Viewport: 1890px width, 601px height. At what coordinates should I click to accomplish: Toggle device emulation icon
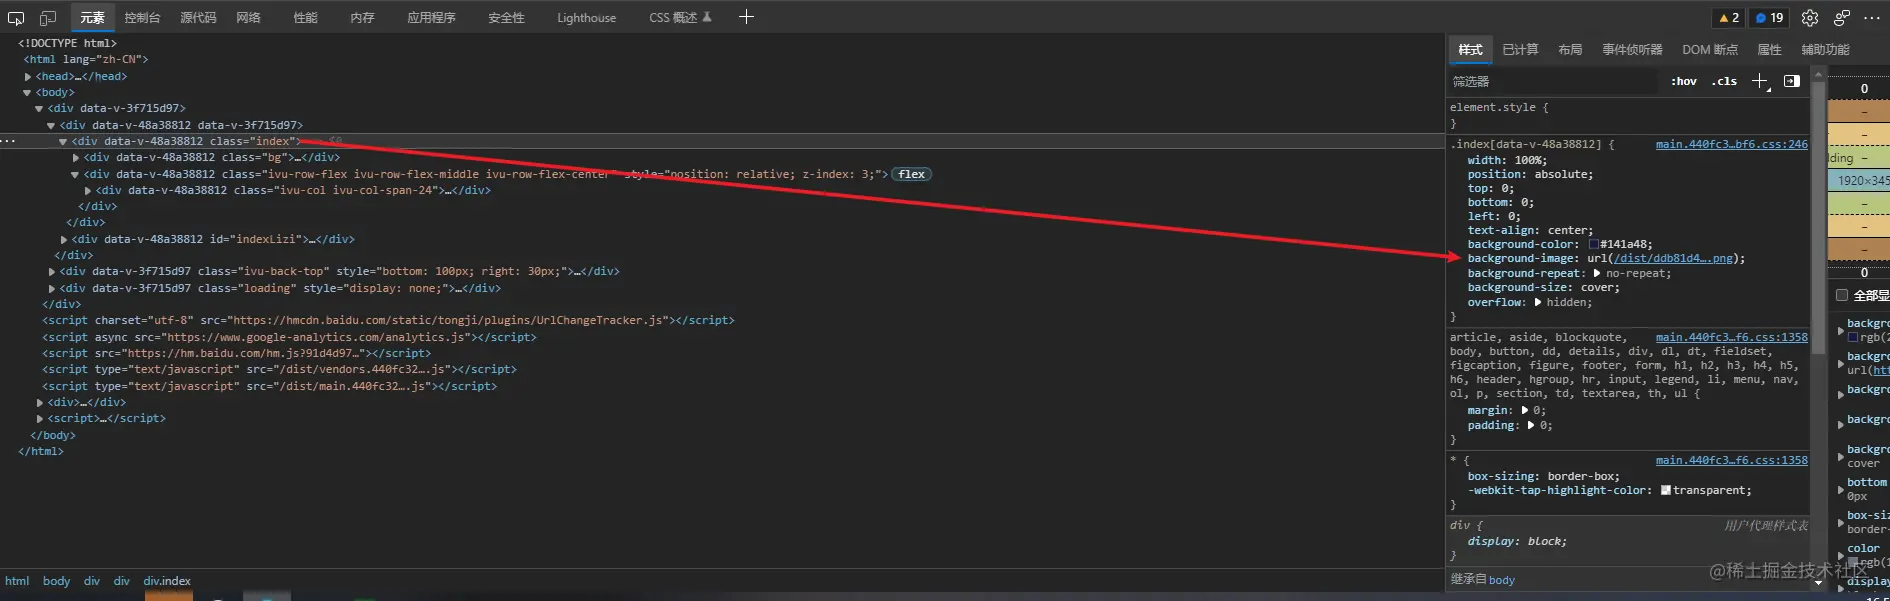tap(47, 18)
